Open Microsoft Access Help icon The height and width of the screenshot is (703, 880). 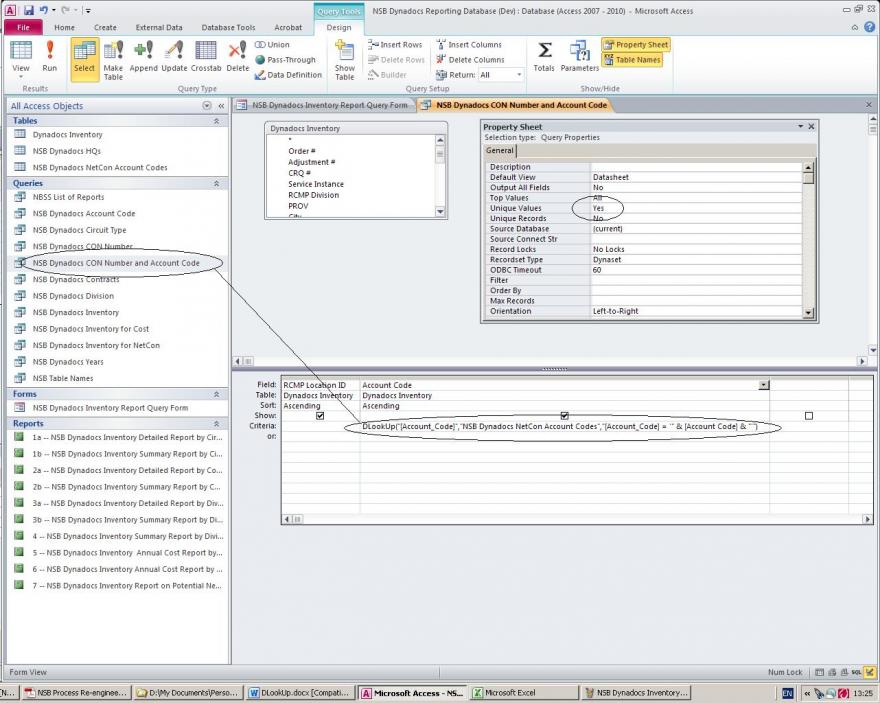click(x=869, y=26)
